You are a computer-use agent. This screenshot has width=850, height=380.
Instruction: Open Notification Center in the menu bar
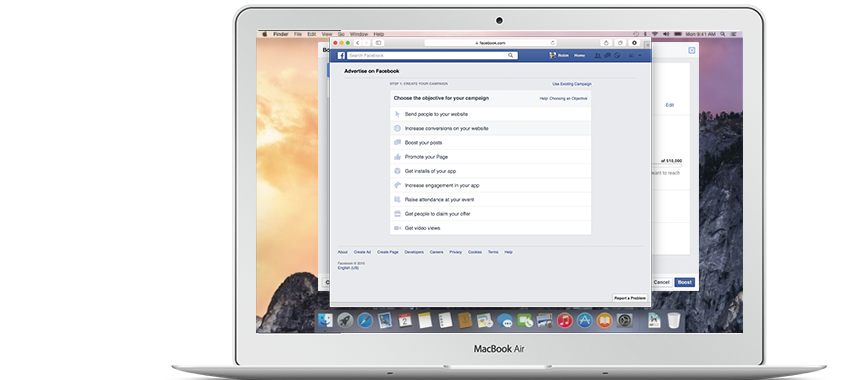click(734, 34)
